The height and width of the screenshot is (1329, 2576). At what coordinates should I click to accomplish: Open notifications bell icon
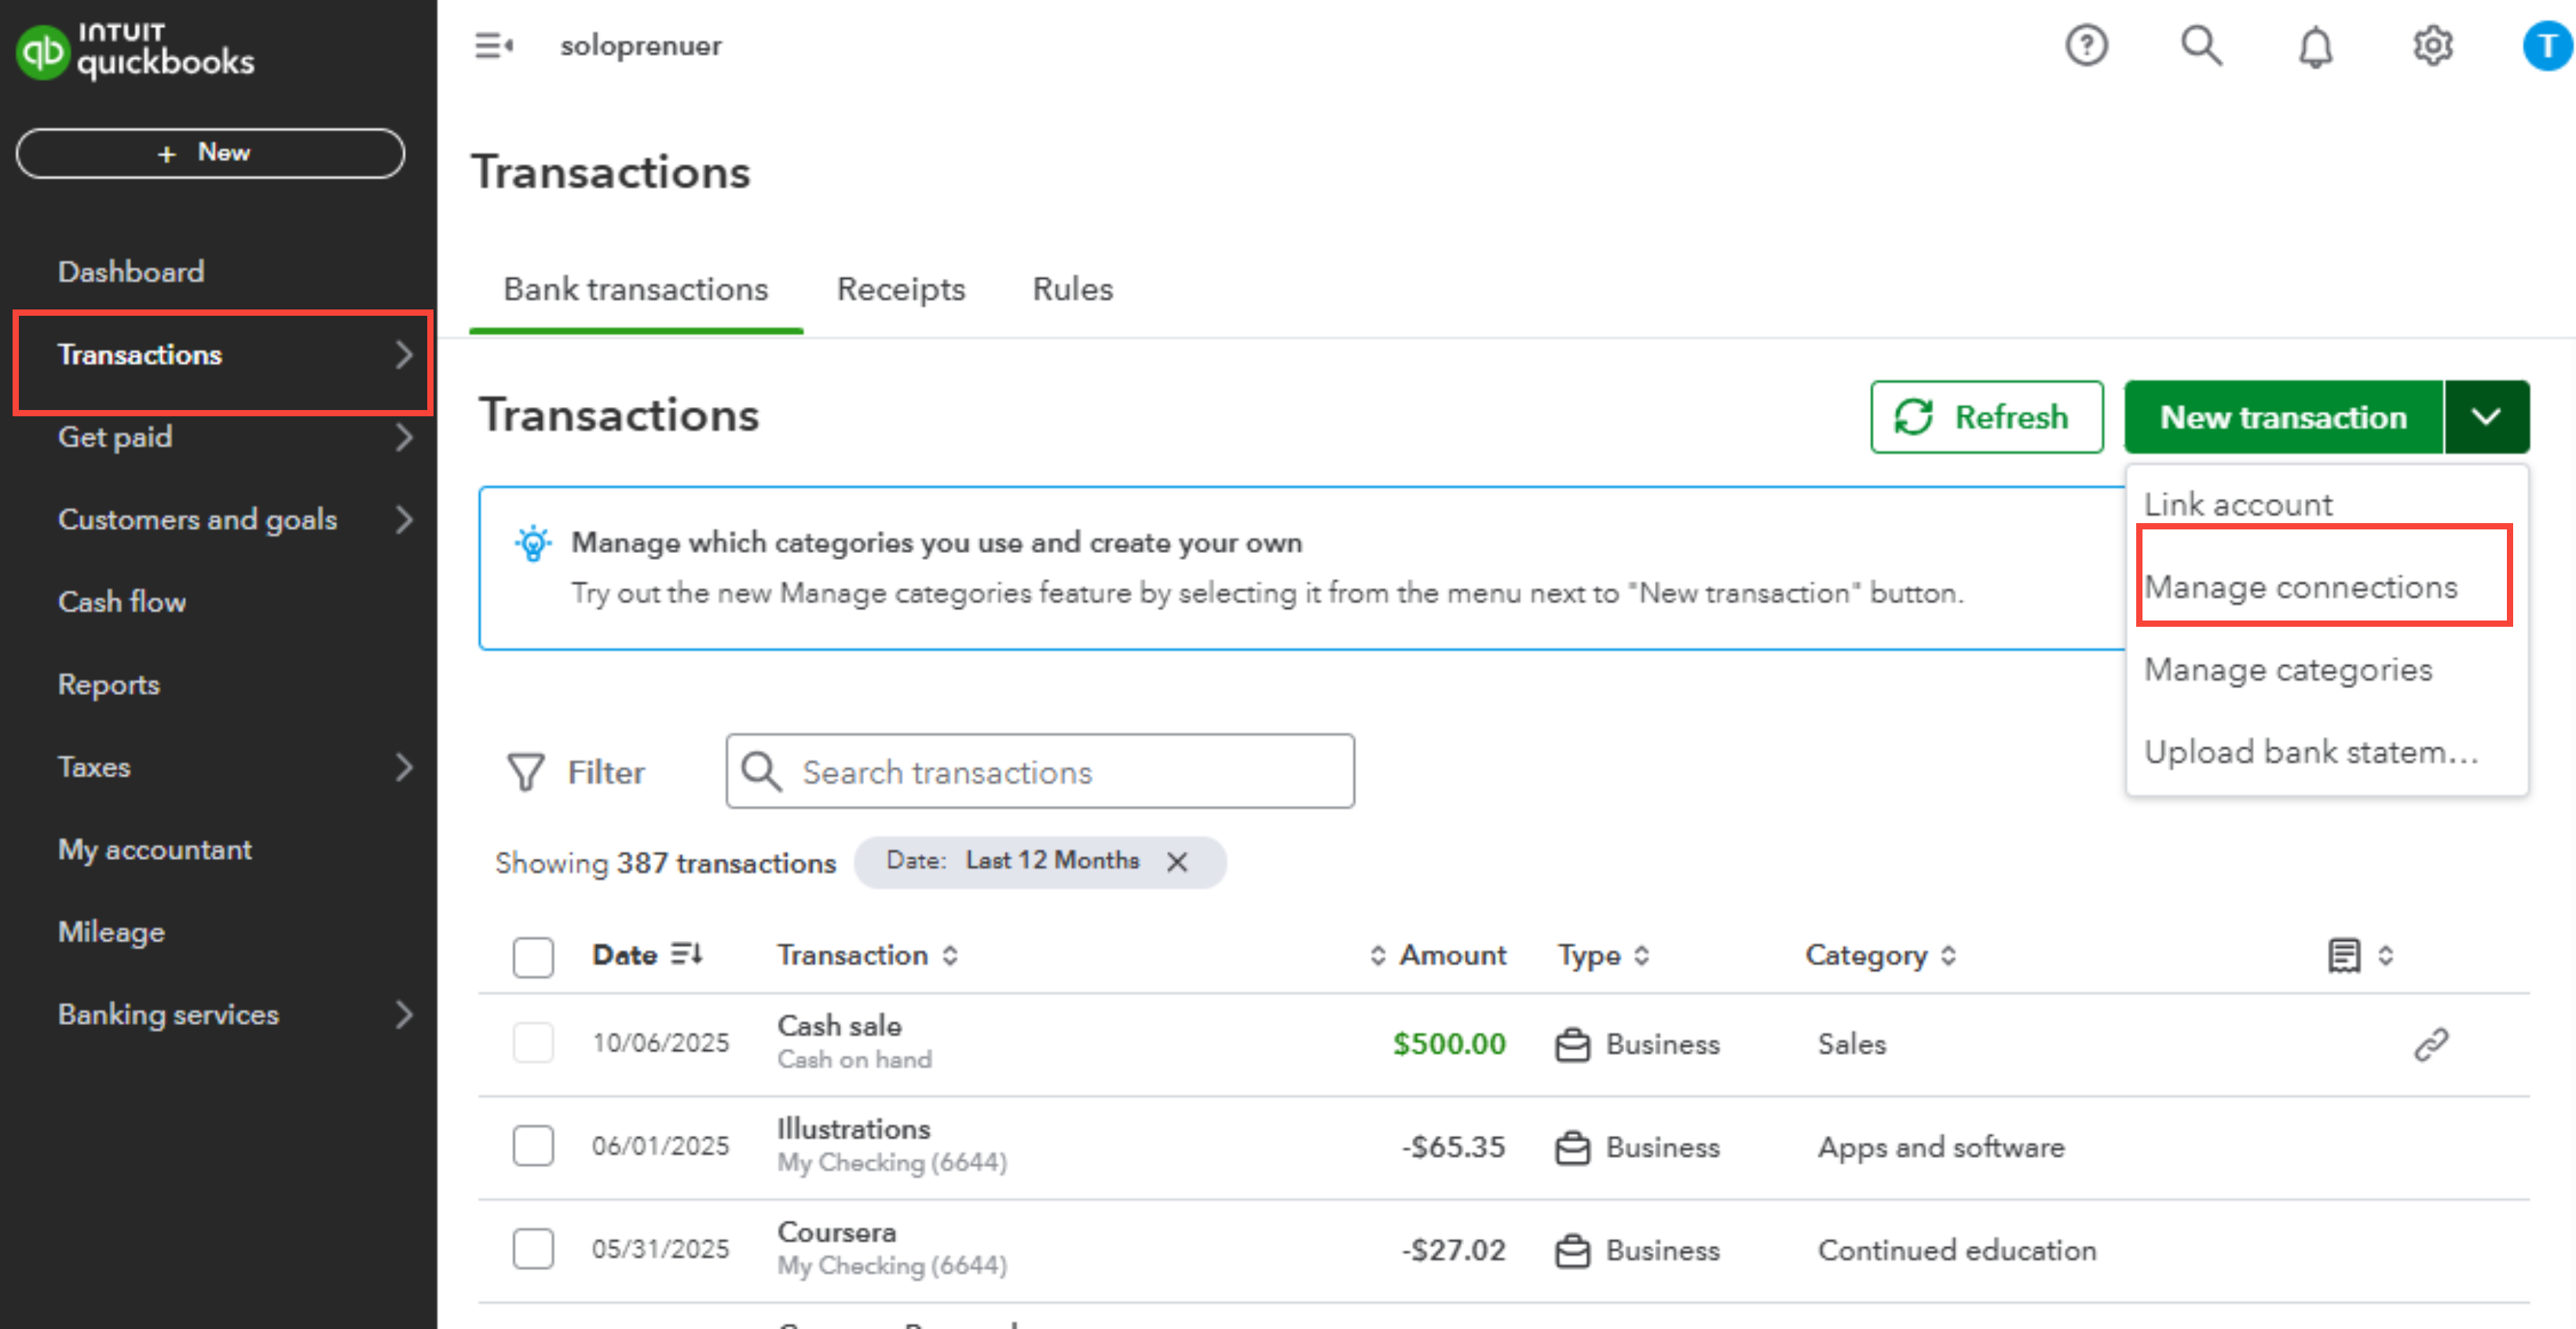pyautogui.click(x=2315, y=46)
